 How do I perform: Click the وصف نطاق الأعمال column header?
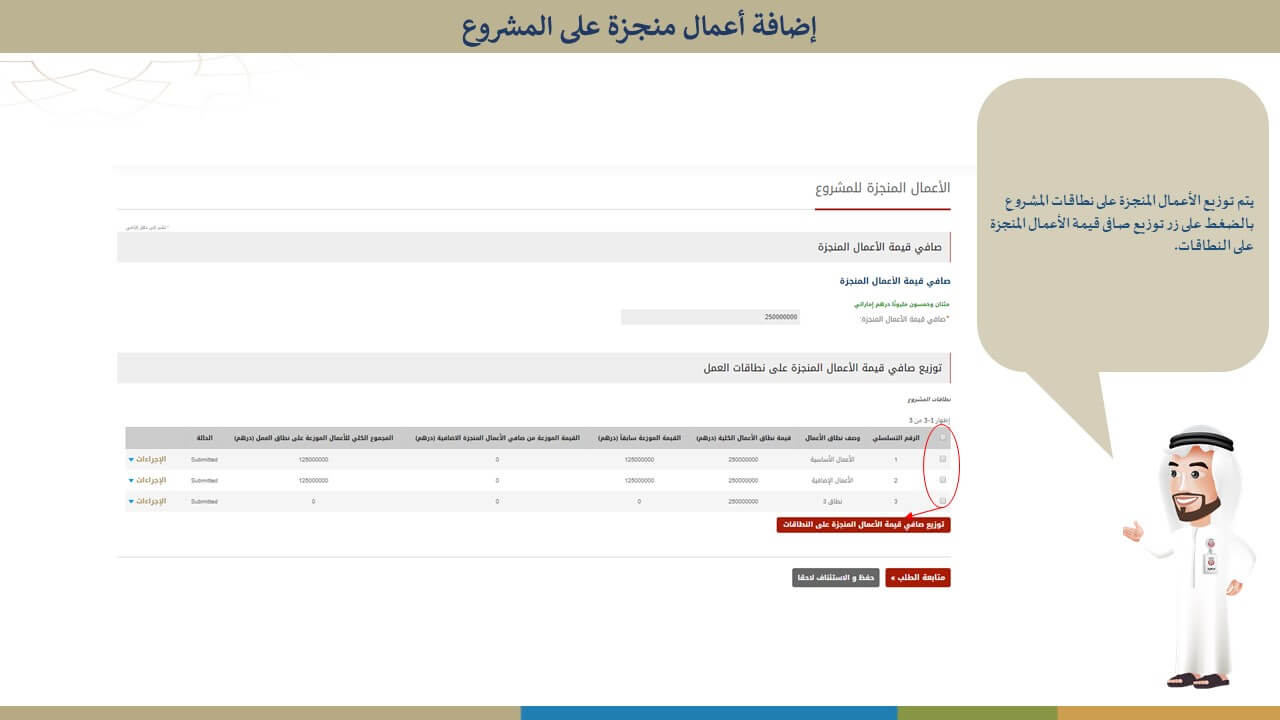829,438
